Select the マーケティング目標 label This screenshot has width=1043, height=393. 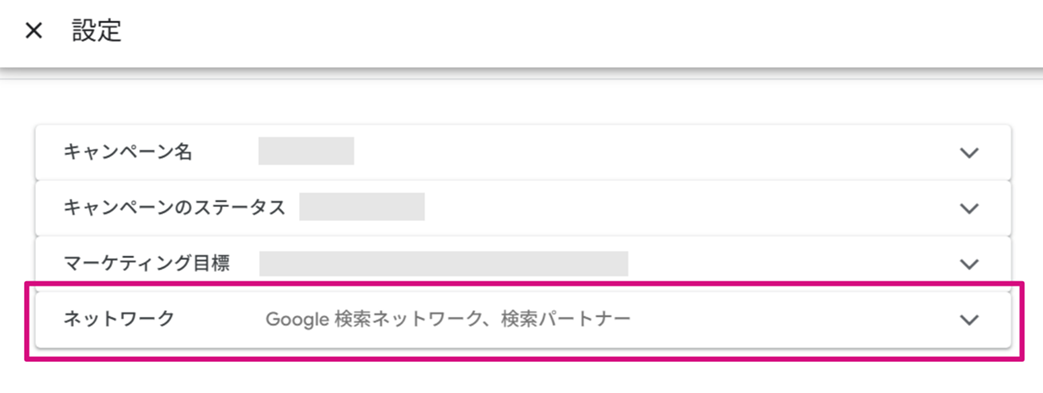click(x=146, y=263)
